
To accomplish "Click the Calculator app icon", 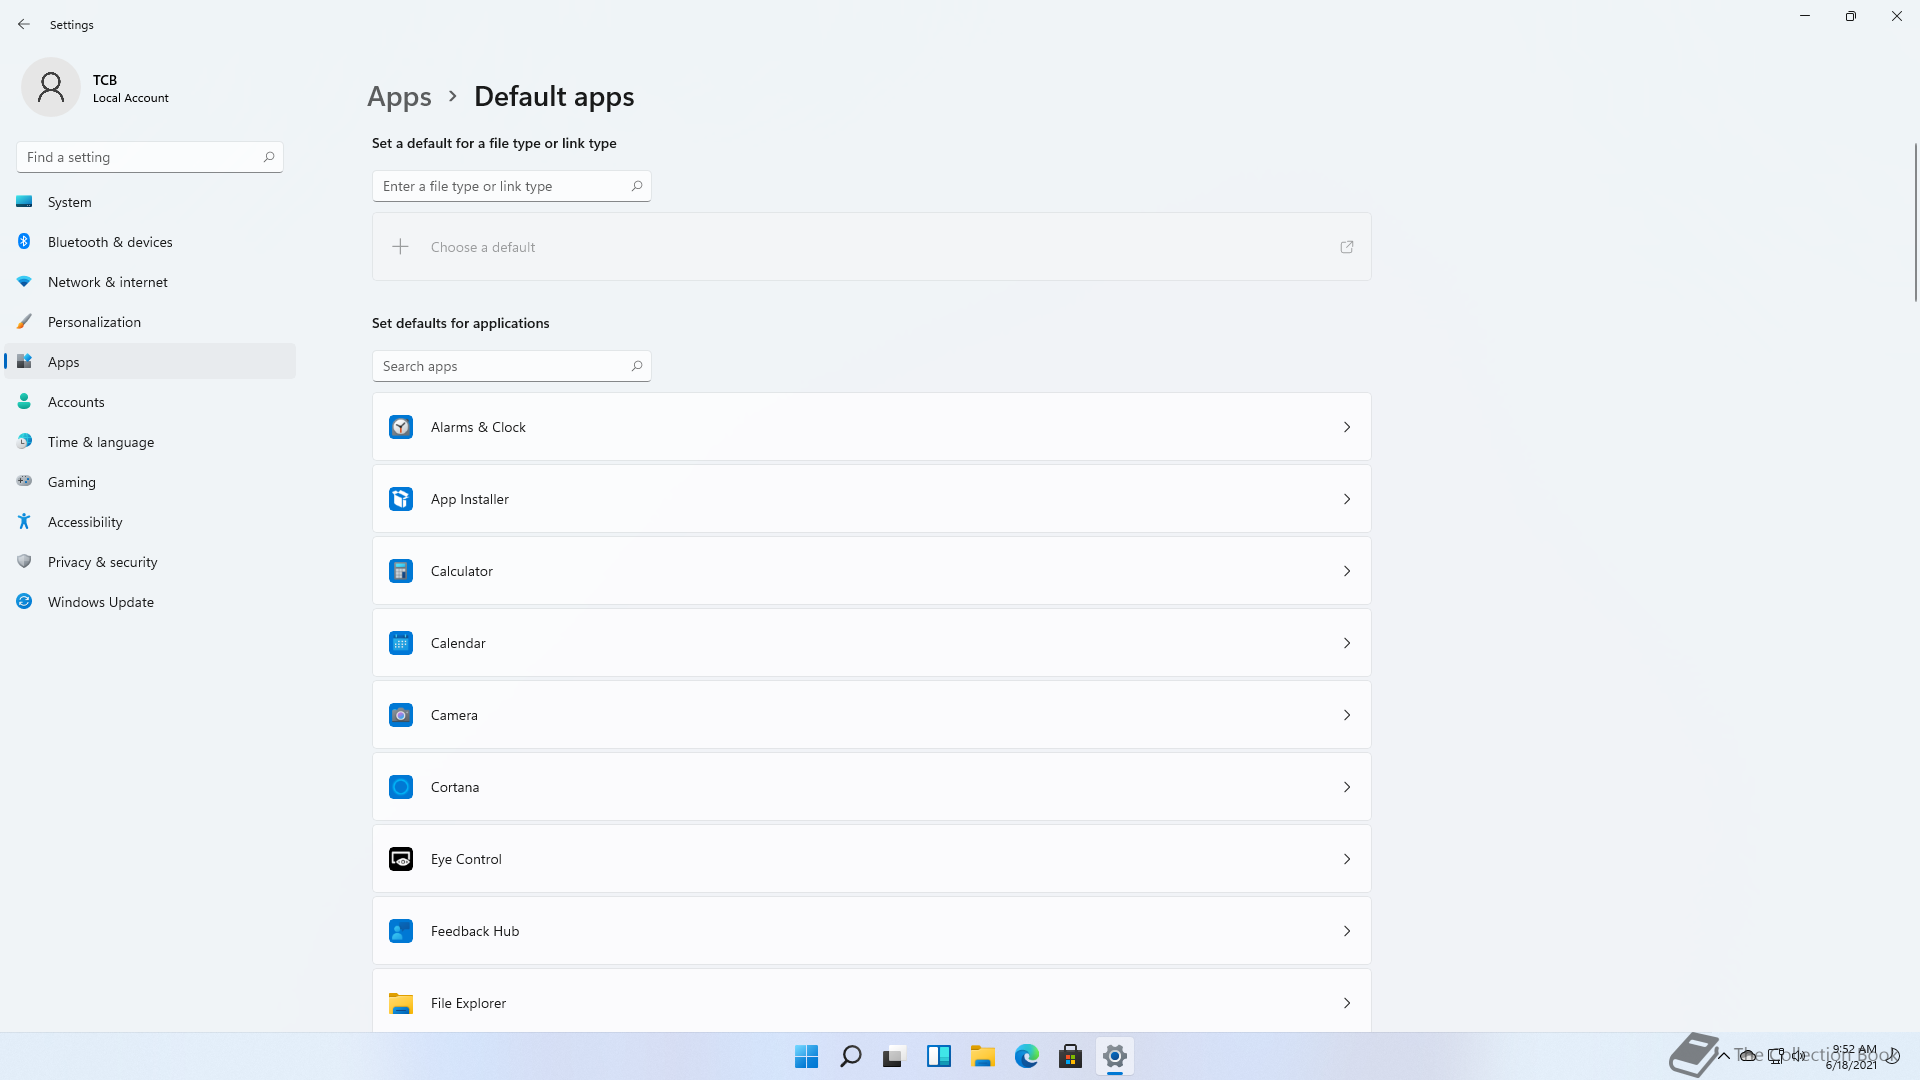I will (401, 571).
